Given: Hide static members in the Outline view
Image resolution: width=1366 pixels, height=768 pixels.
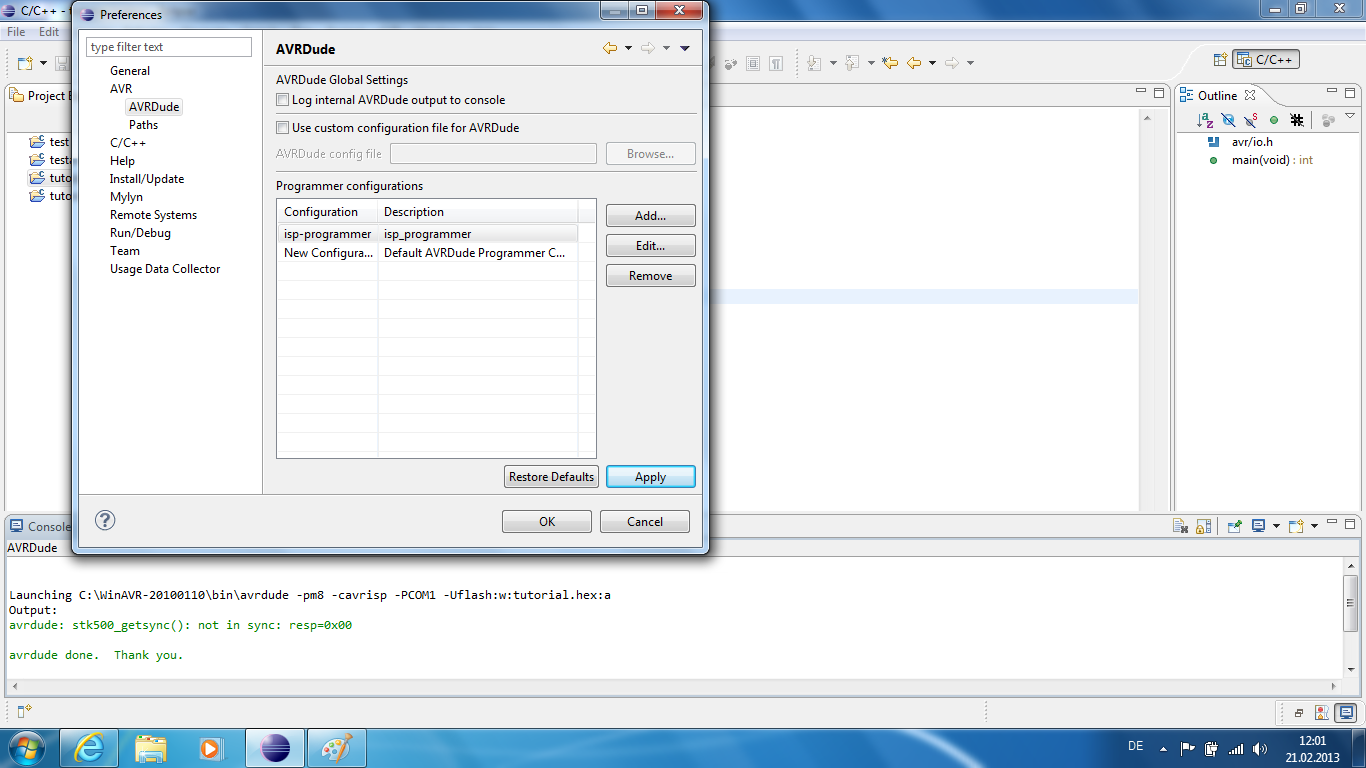Looking at the screenshot, I should (x=1253, y=120).
